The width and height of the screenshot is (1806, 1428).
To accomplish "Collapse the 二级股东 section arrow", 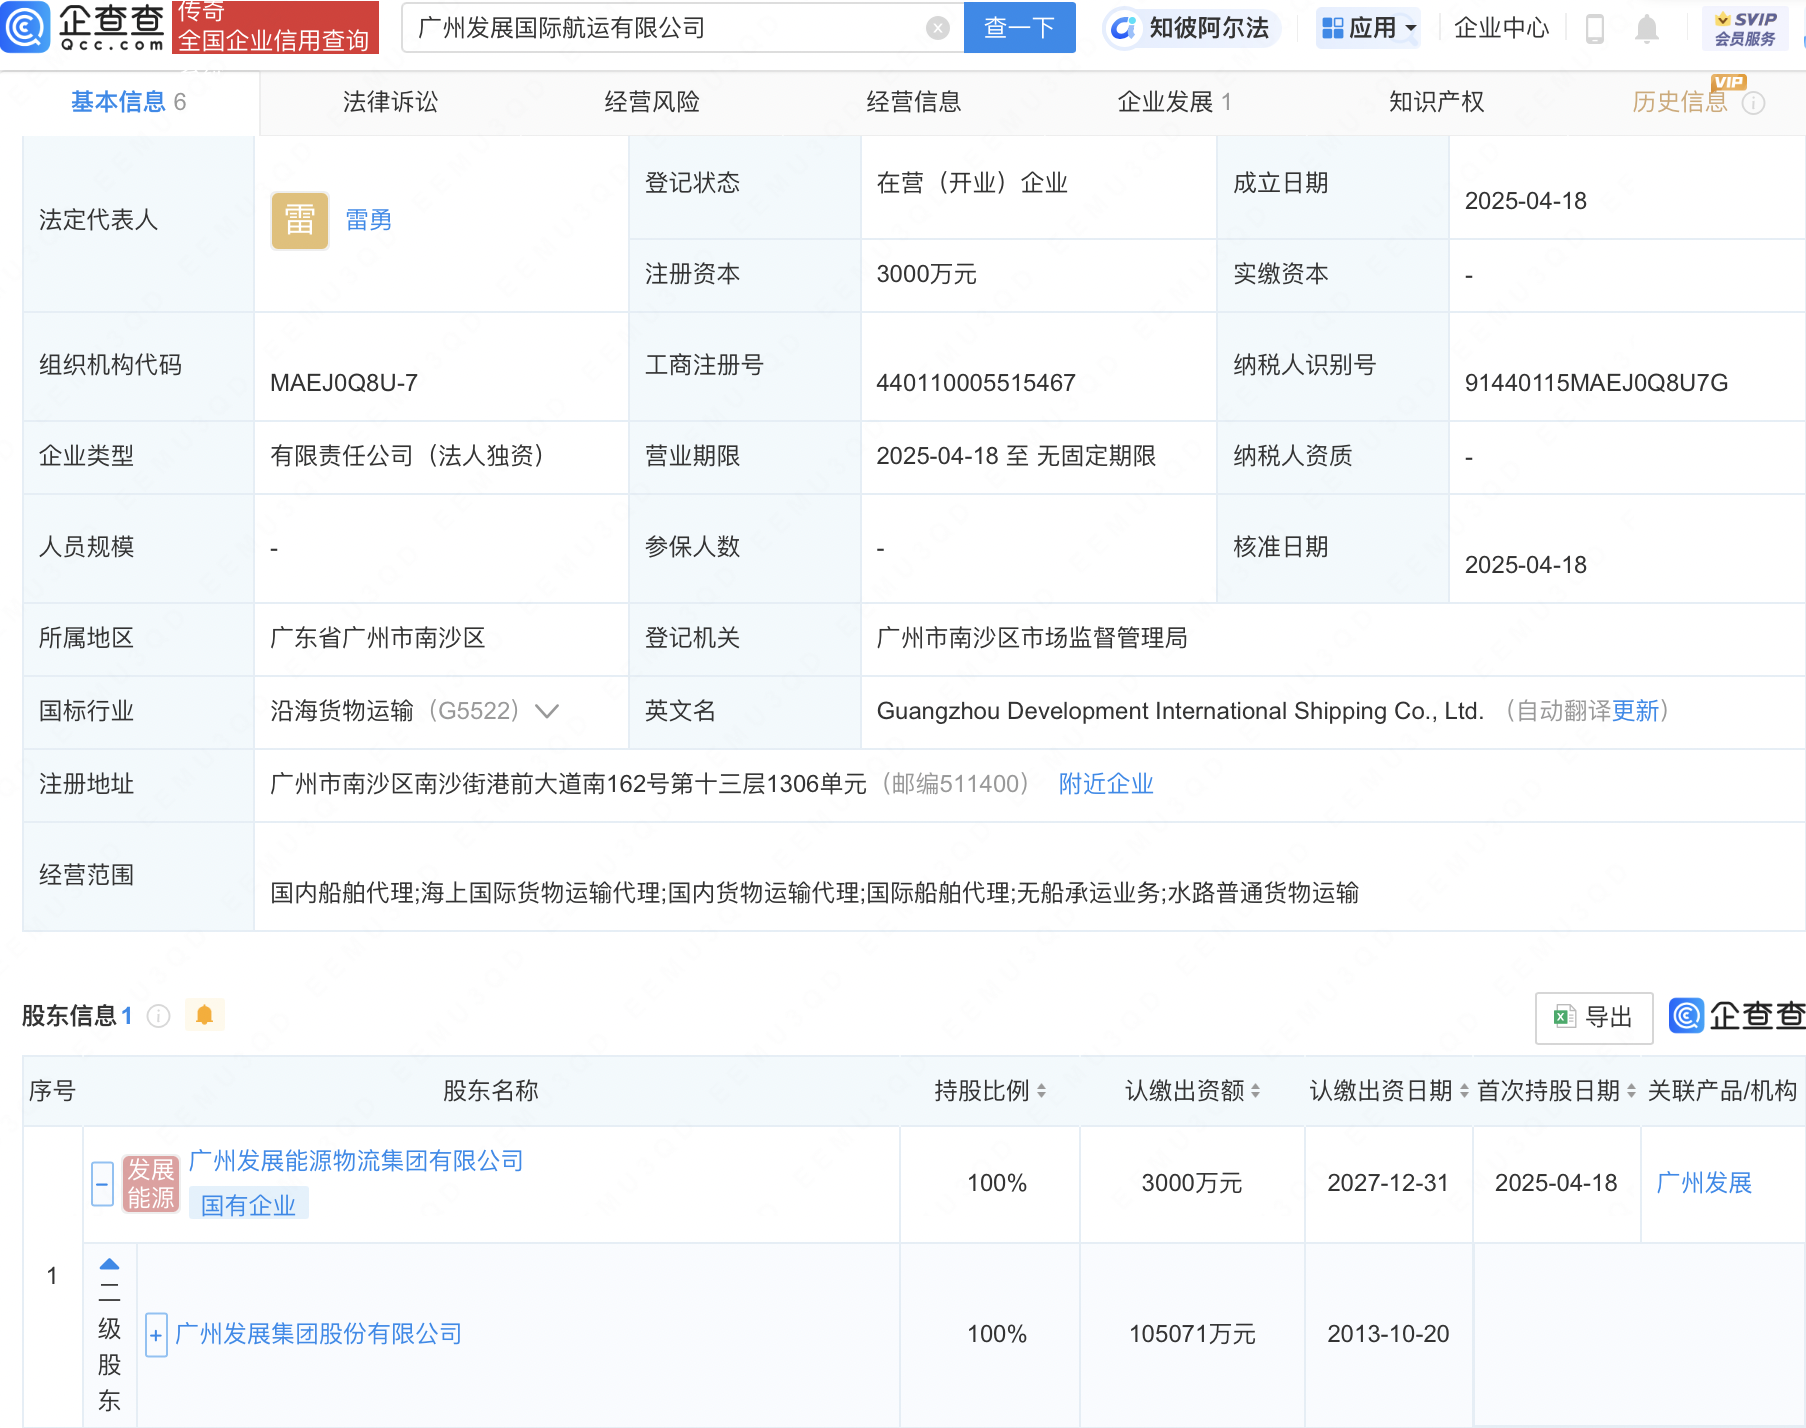I will pyautogui.click(x=110, y=1264).
